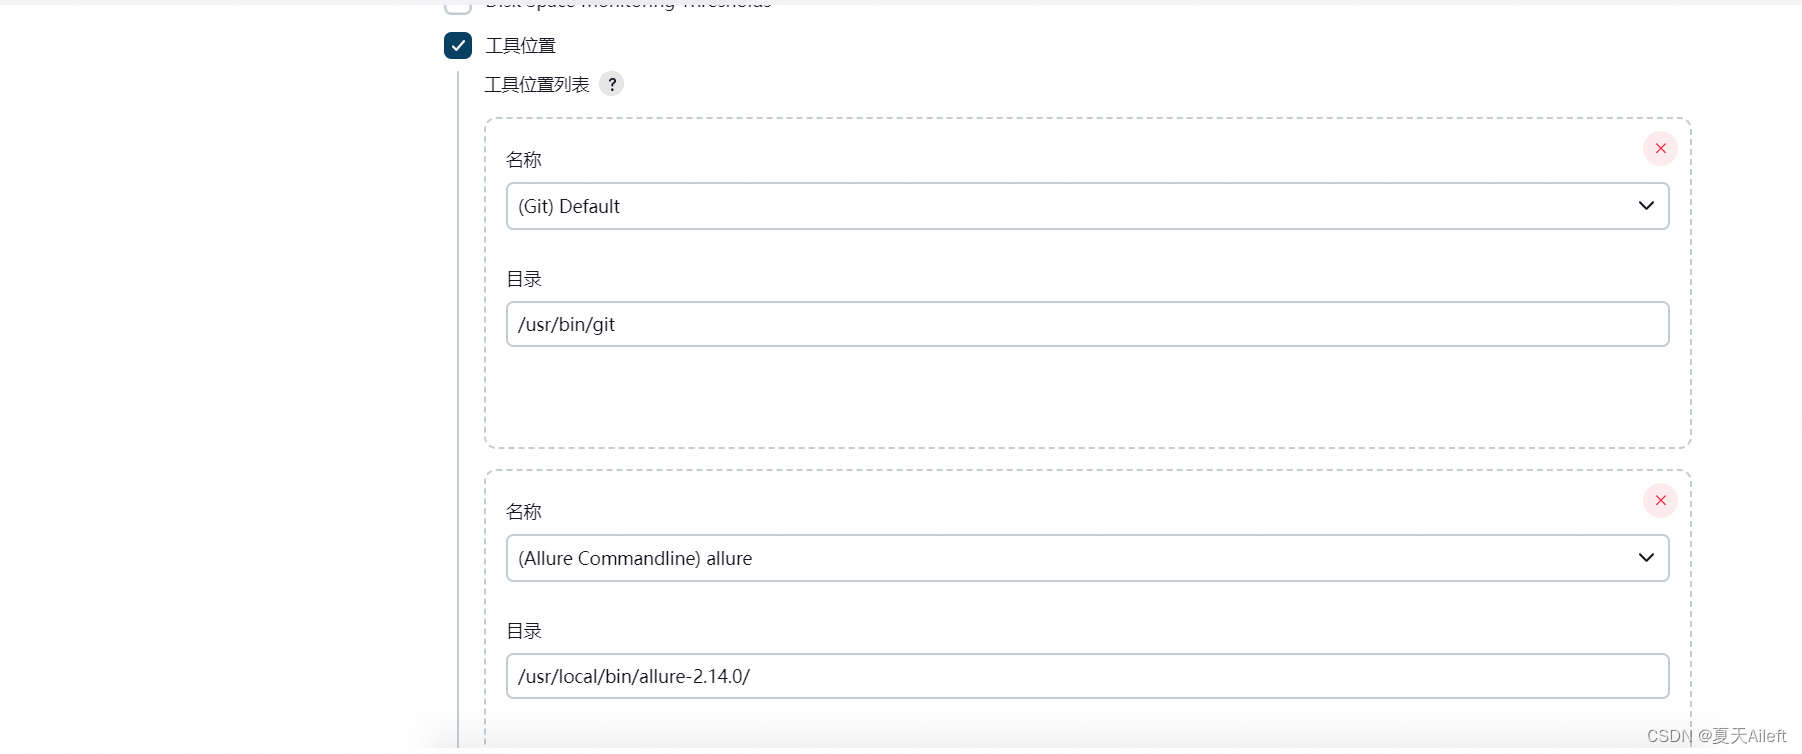Image resolution: width=1802 pixels, height=754 pixels.
Task: Click the chevron arrow on Allure select
Action: point(1646,558)
